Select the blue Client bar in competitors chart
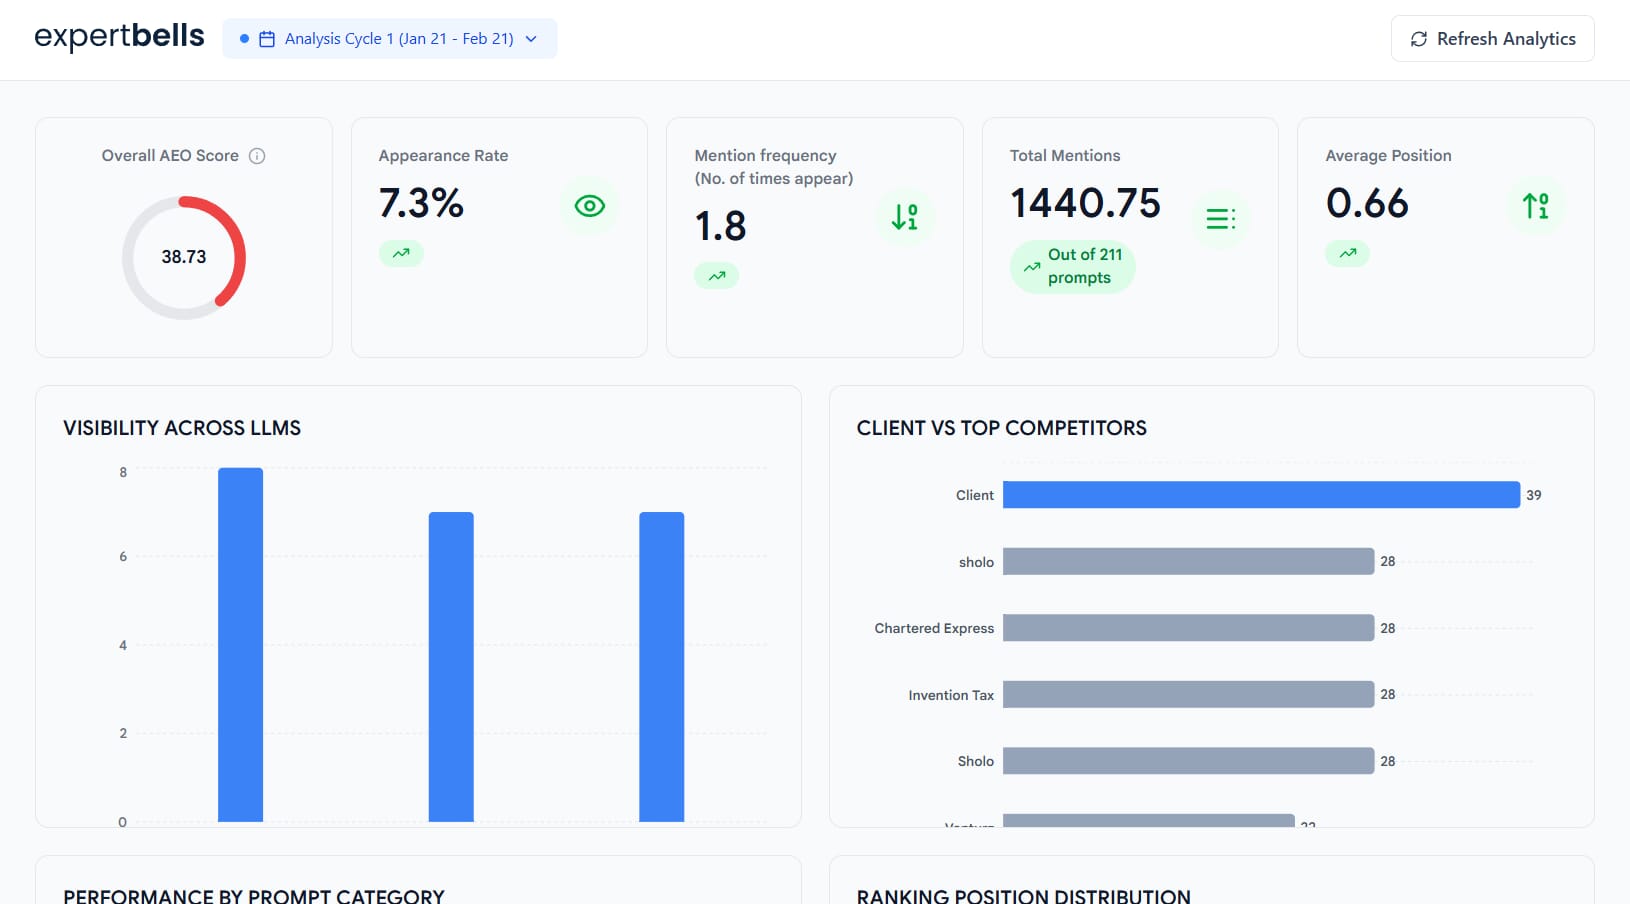This screenshot has width=1630, height=904. (x=1262, y=495)
